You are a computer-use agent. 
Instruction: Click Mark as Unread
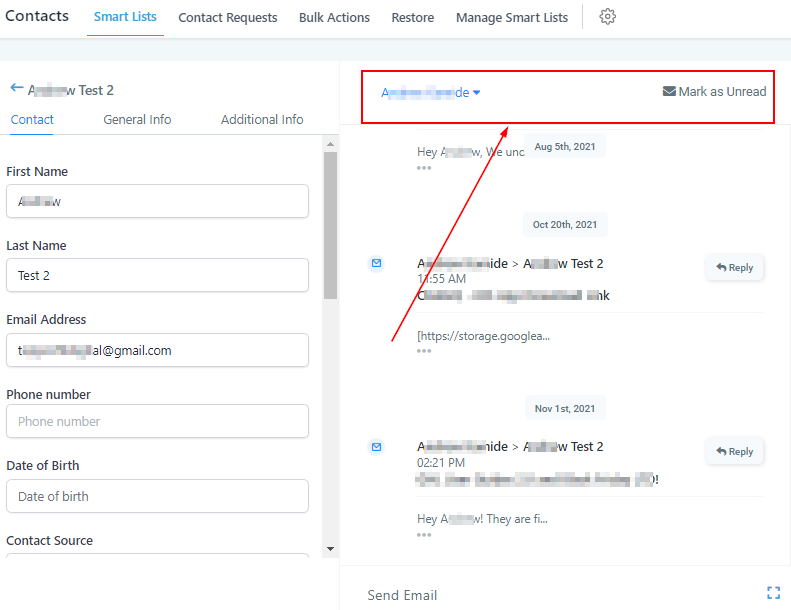[714, 91]
